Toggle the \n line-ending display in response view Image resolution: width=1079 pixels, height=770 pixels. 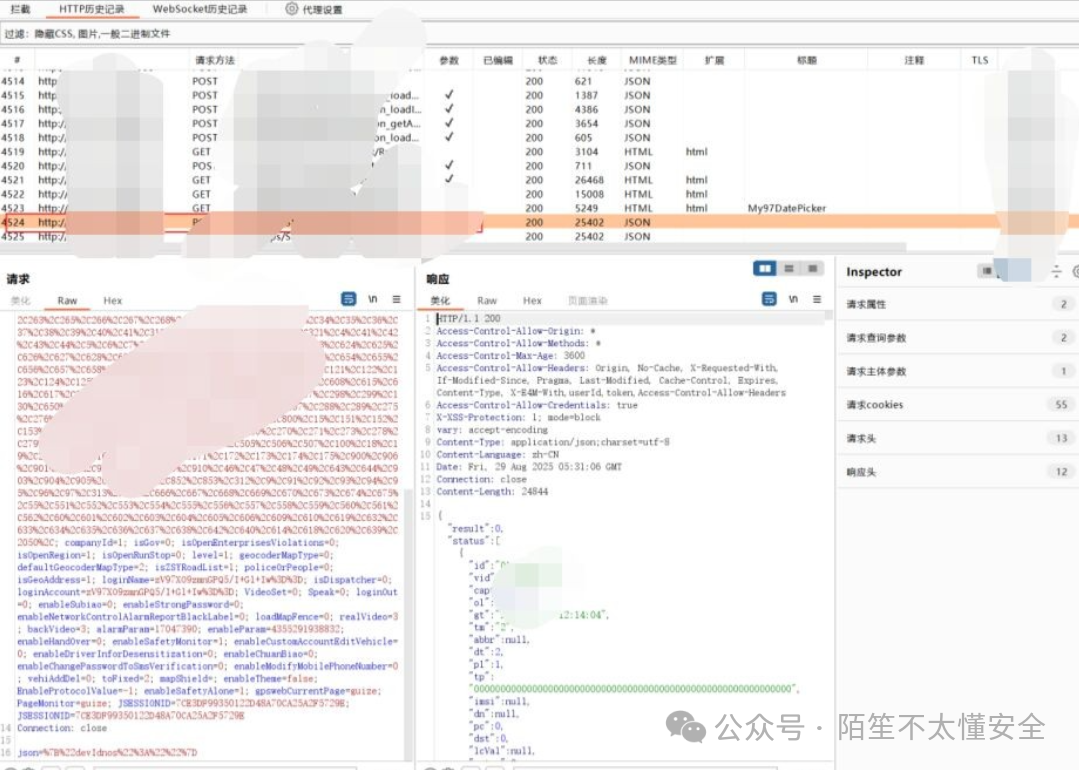coord(794,298)
